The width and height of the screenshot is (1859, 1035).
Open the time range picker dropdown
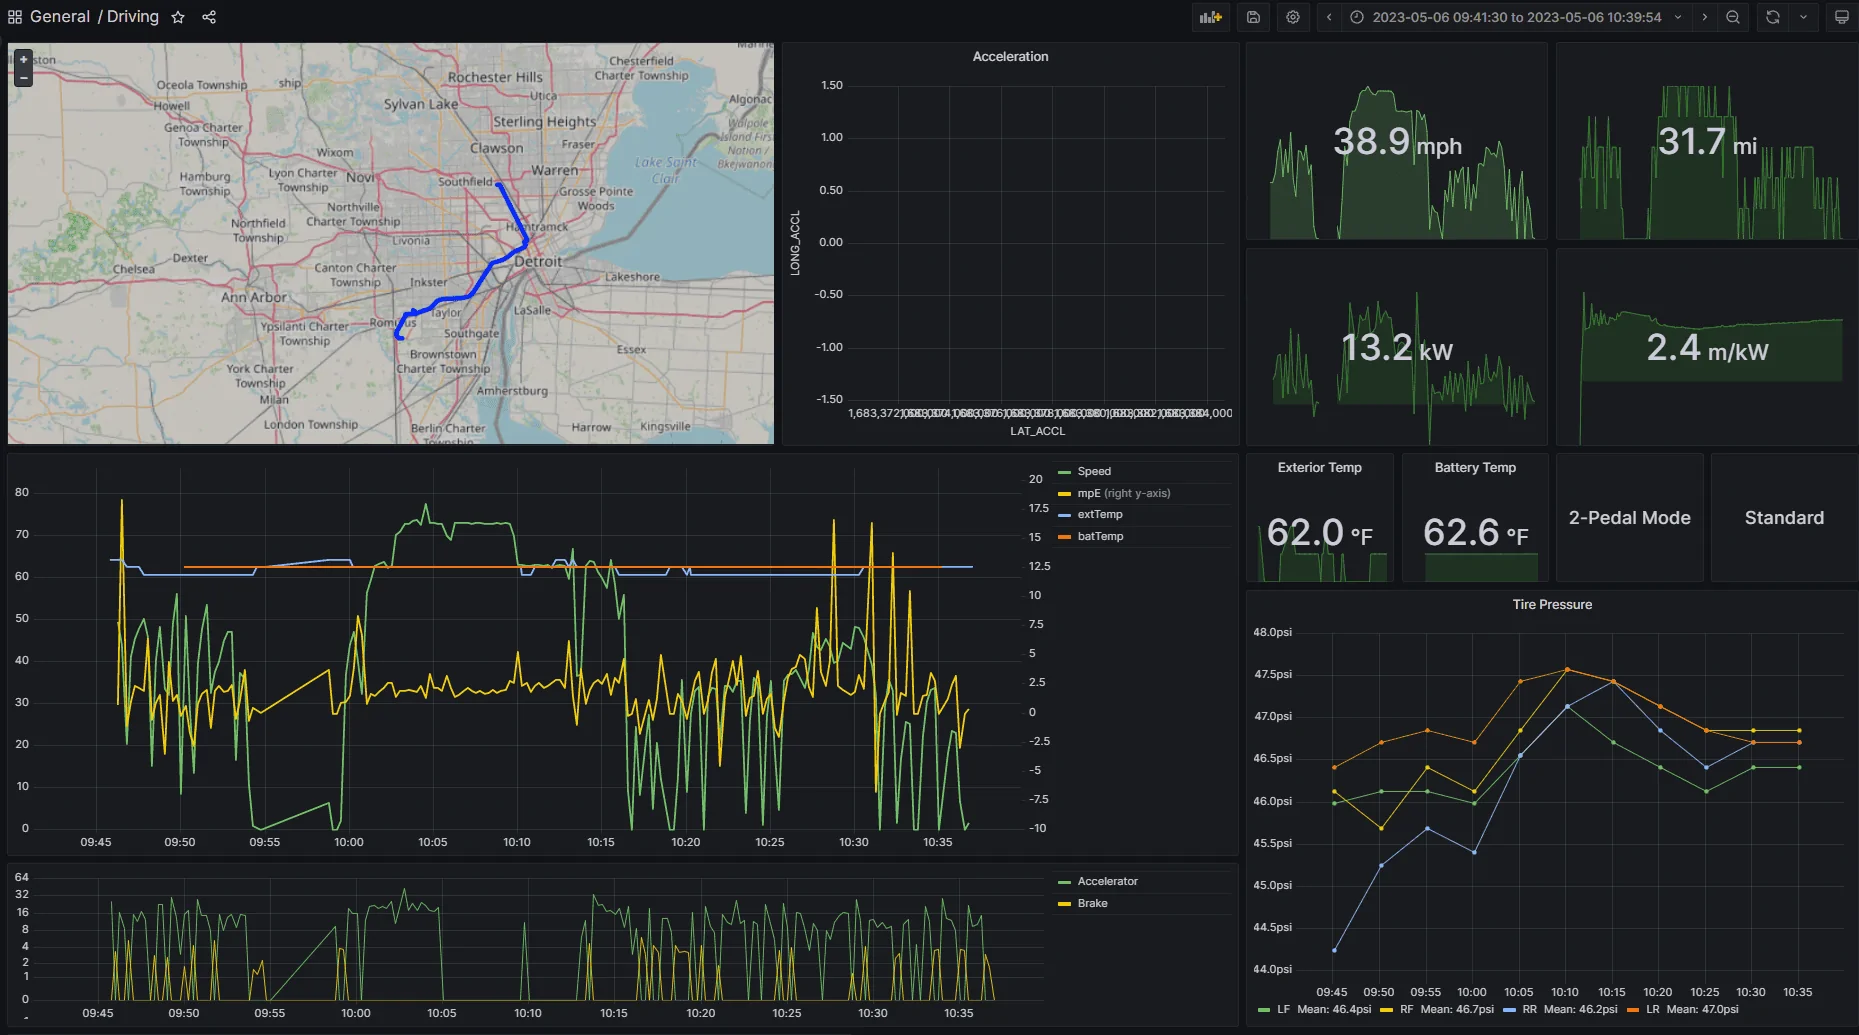tap(1516, 17)
